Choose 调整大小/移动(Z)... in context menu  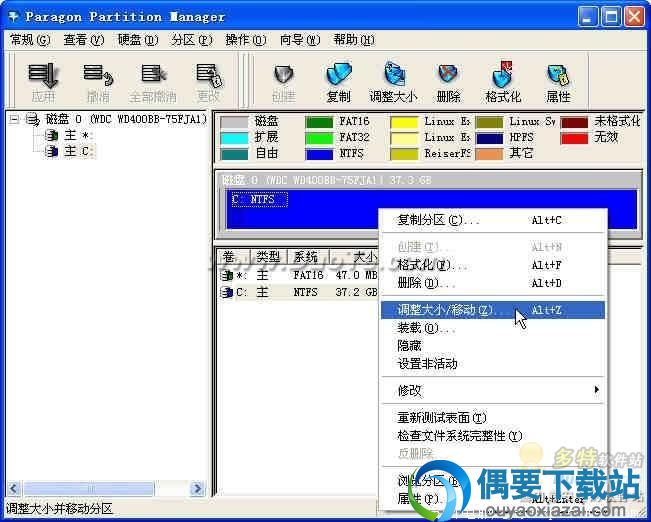(x=493, y=310)
